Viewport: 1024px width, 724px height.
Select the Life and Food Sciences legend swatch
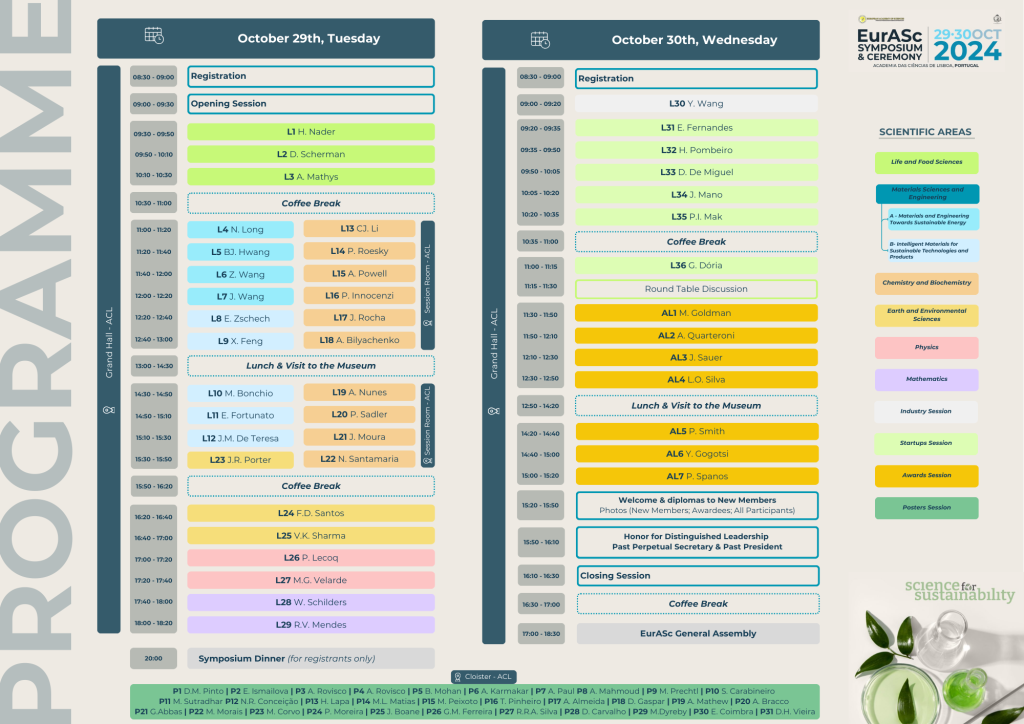click(x=926, y=162)
